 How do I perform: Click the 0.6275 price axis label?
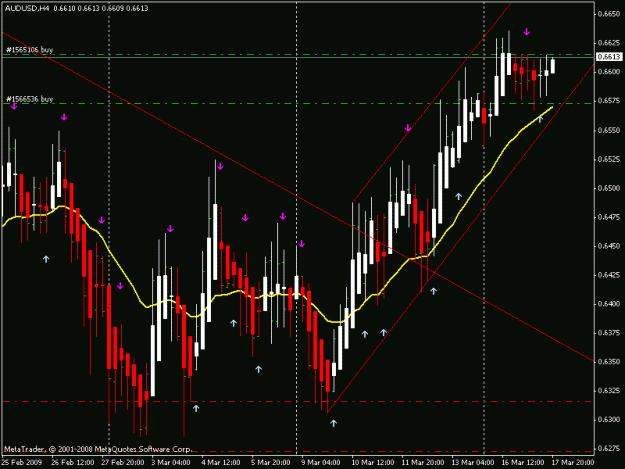pos(609,449)
